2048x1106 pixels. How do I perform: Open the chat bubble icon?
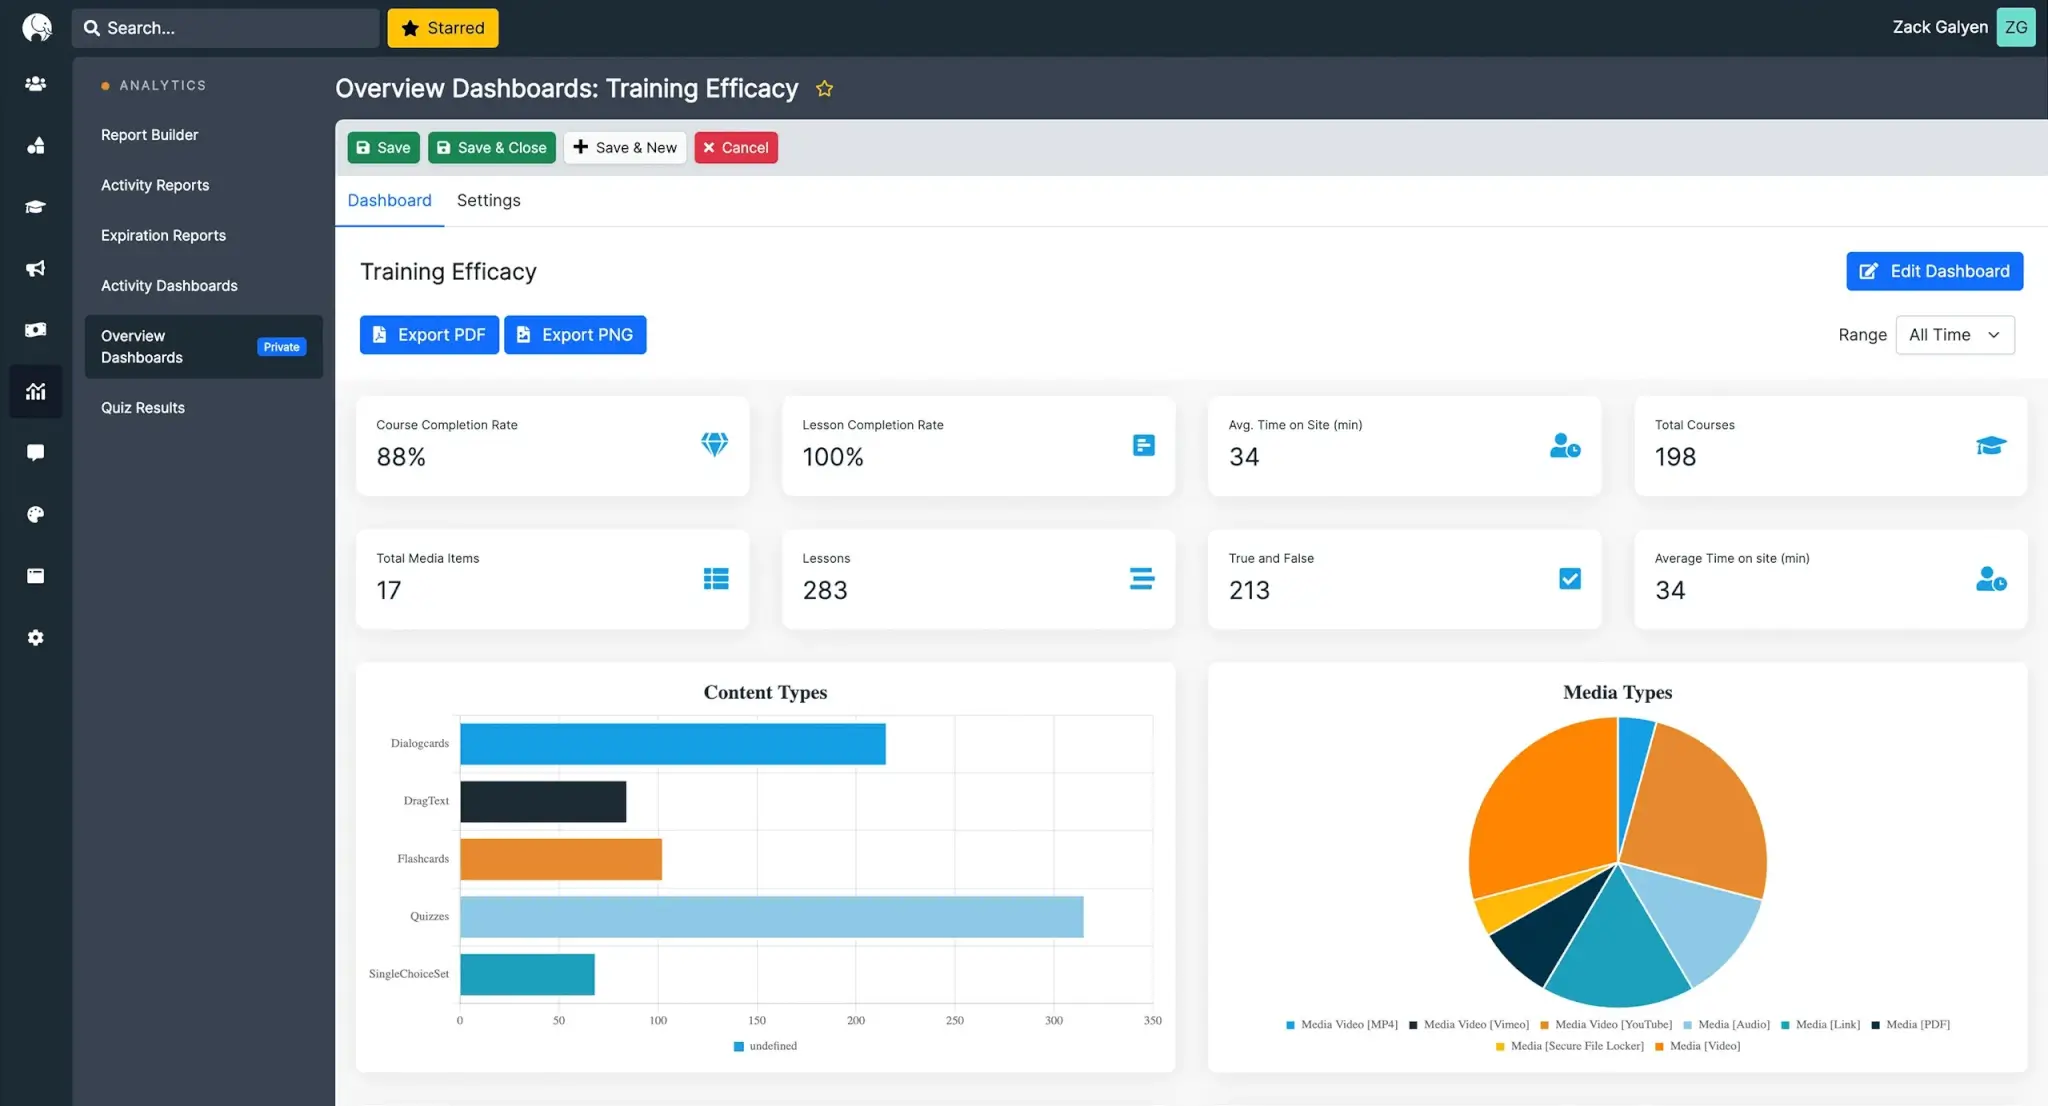(36, 452)
